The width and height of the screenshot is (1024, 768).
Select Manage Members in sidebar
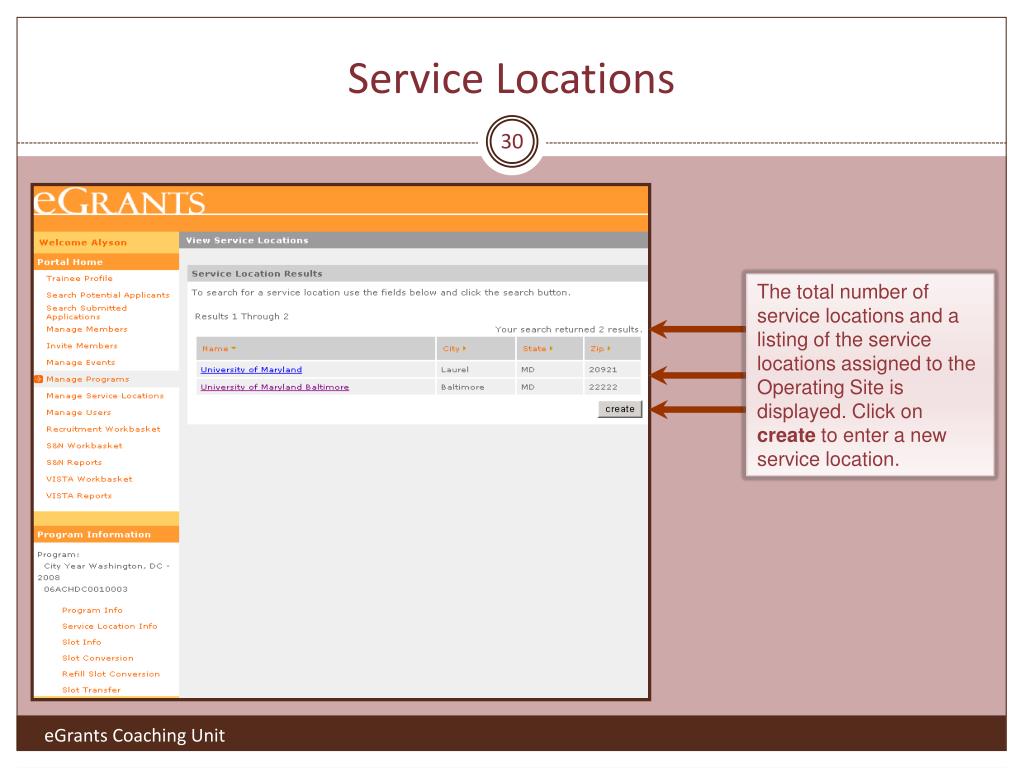click(x=87, y=329)
